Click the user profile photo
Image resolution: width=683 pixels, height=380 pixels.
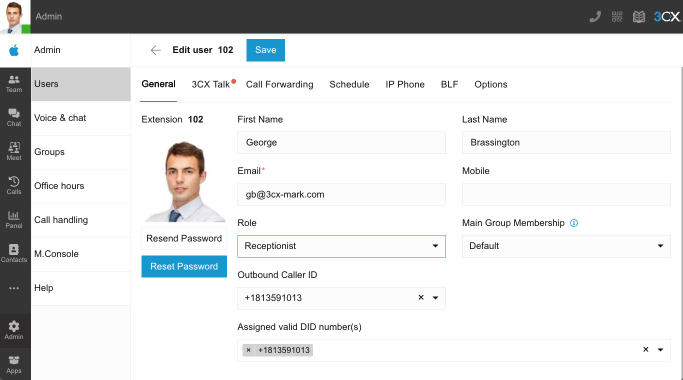point(185,181)
